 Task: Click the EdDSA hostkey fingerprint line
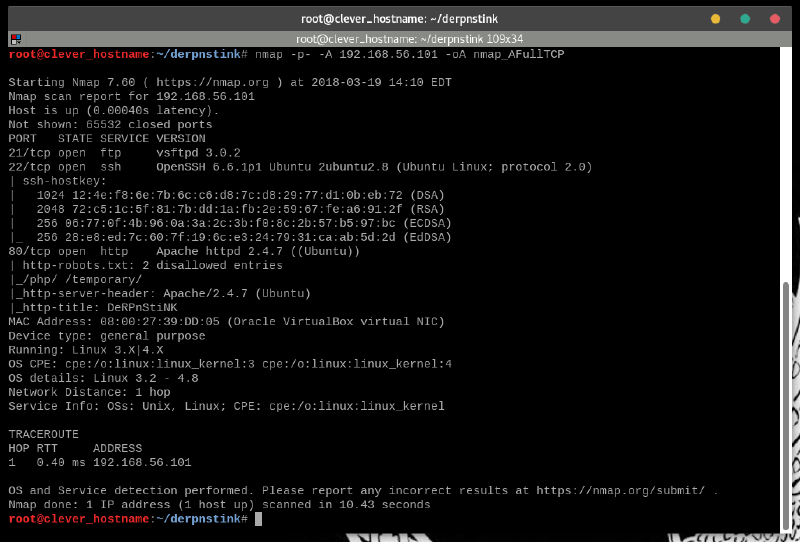tap(230, 237)
